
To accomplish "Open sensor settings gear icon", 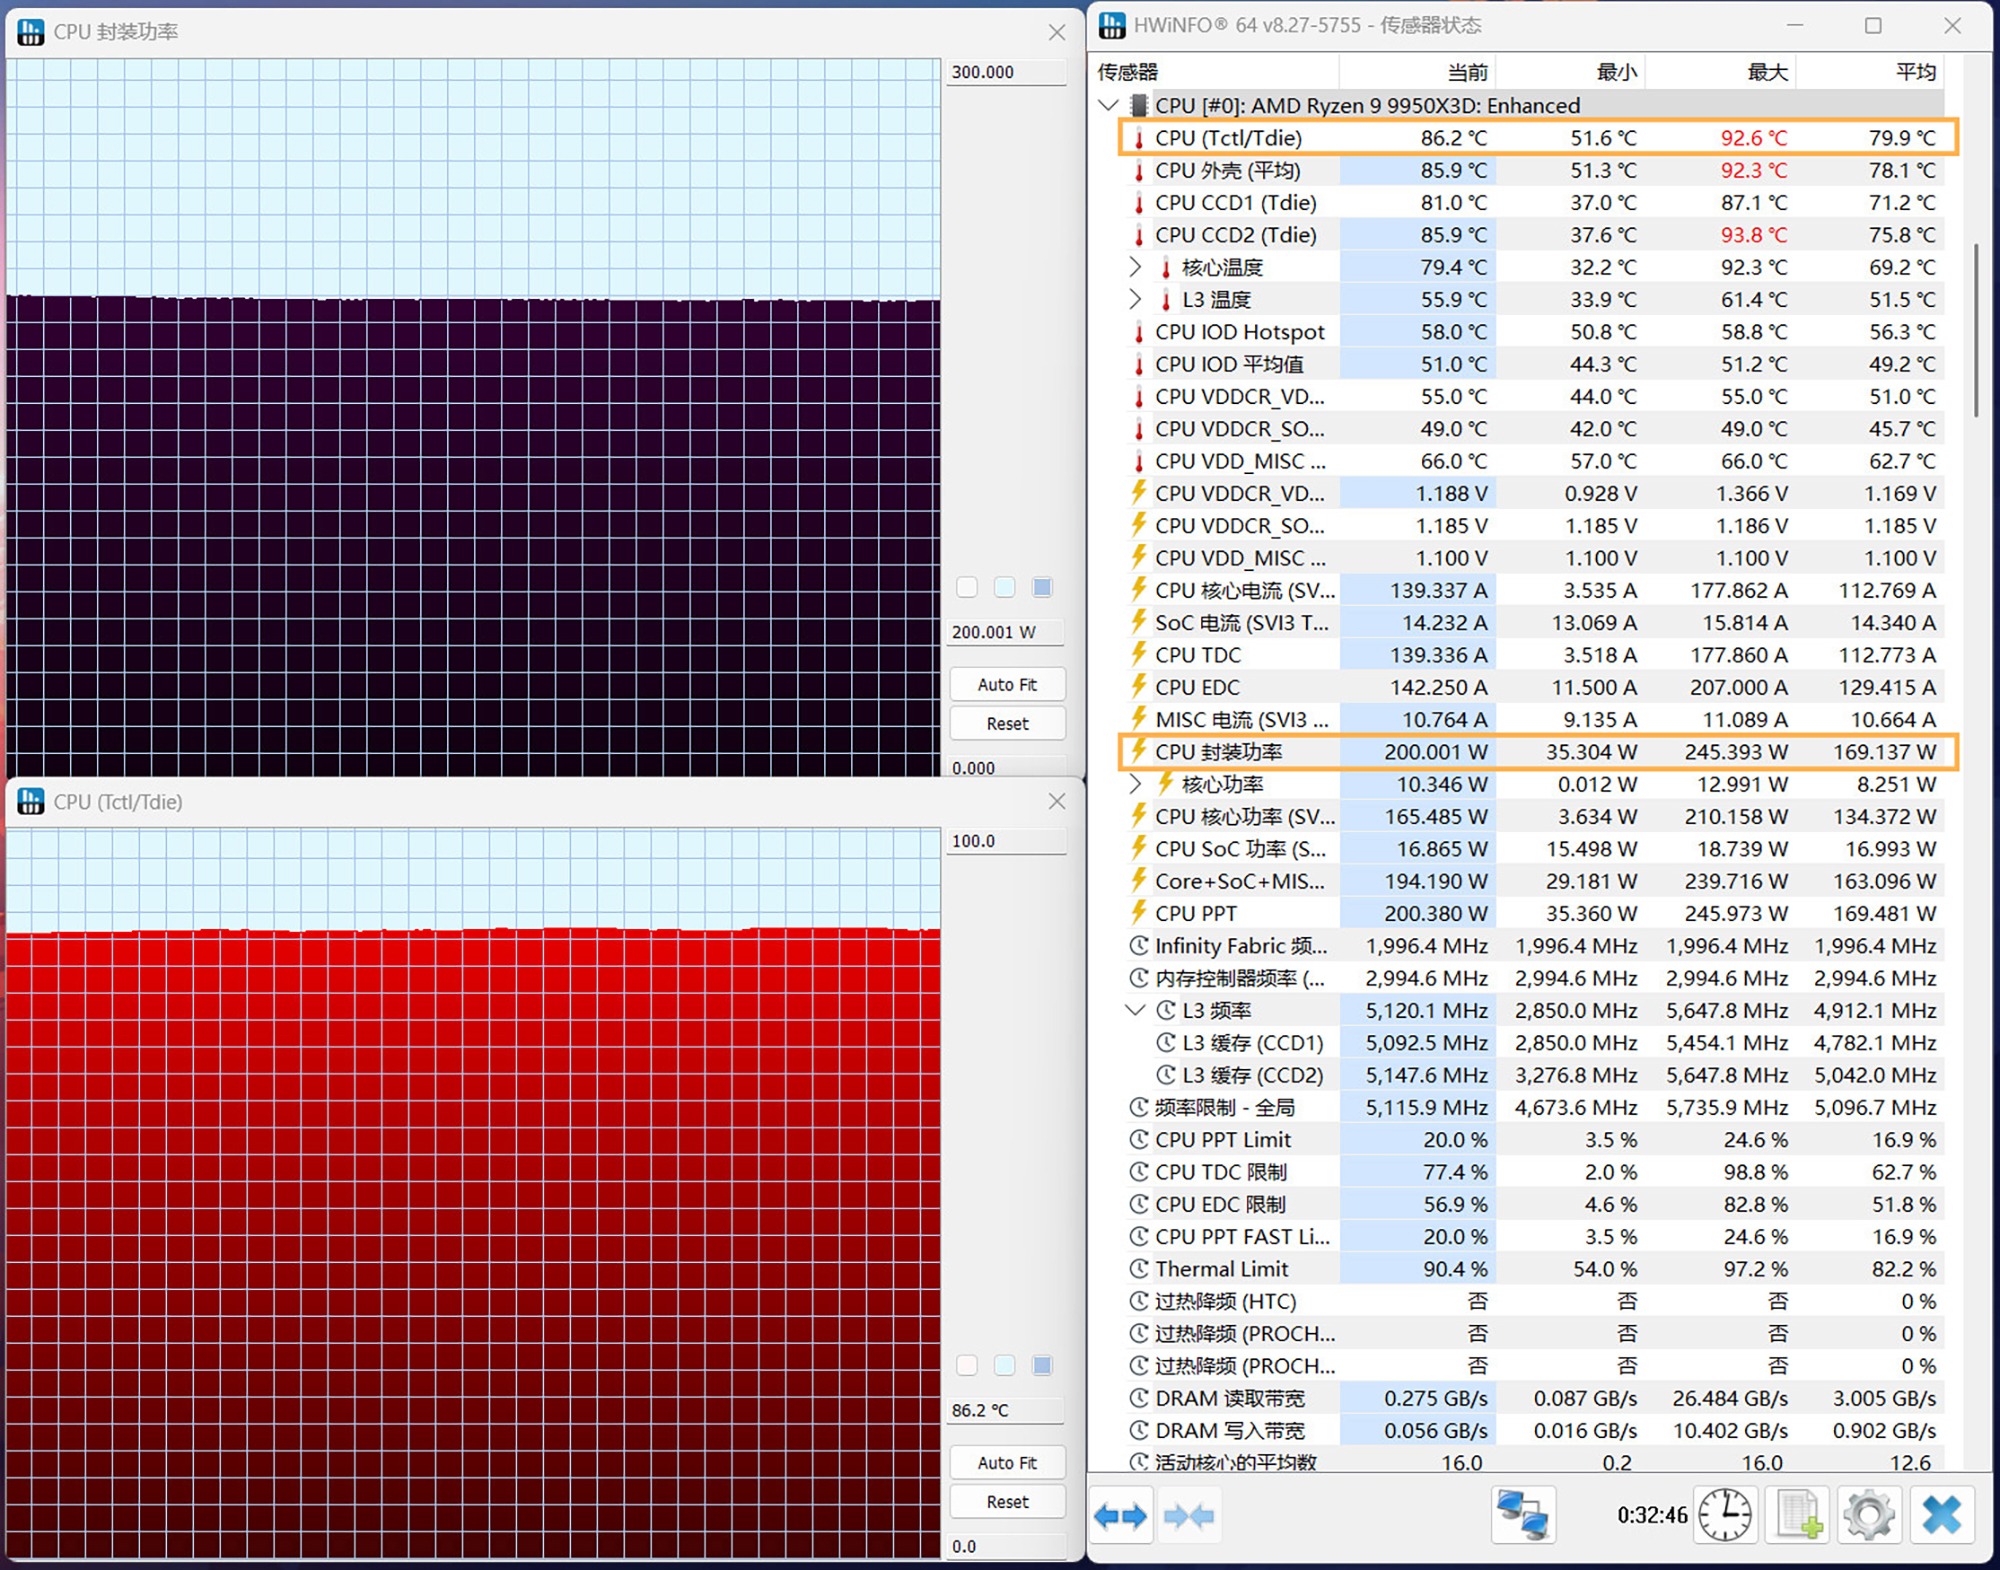I will coord(1869,1515).
